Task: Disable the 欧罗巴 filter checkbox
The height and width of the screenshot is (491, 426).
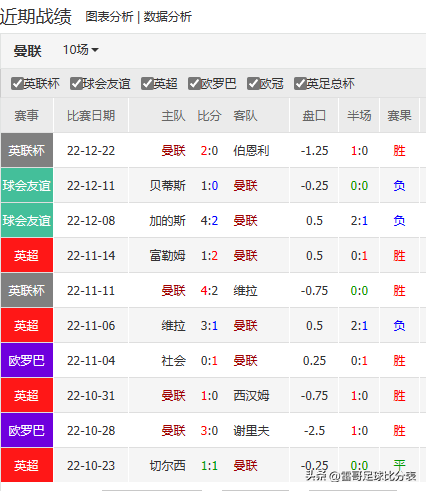Action: pos(194,83)
